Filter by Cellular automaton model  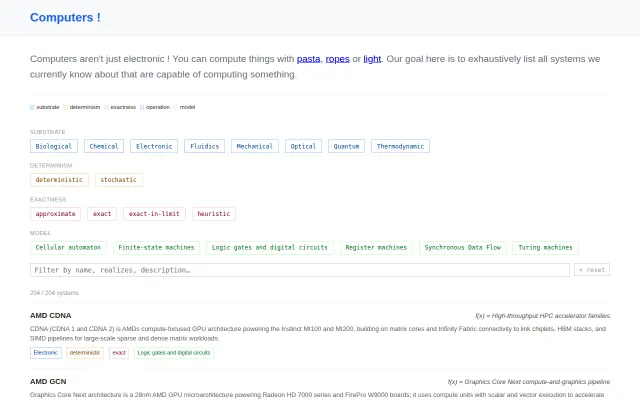click(x=68, y=248)
